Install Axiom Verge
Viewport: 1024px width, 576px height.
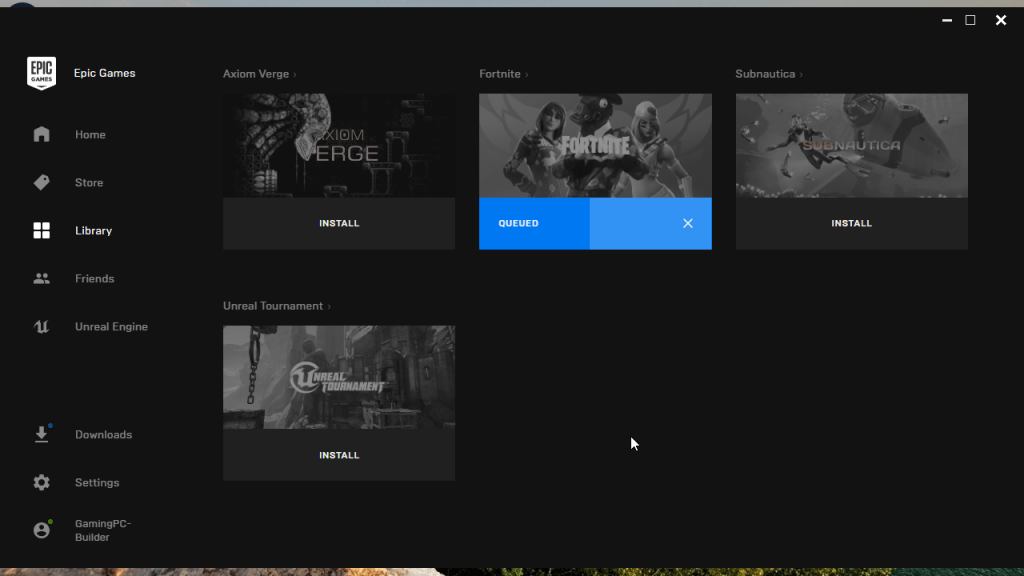tap(339, 223)
